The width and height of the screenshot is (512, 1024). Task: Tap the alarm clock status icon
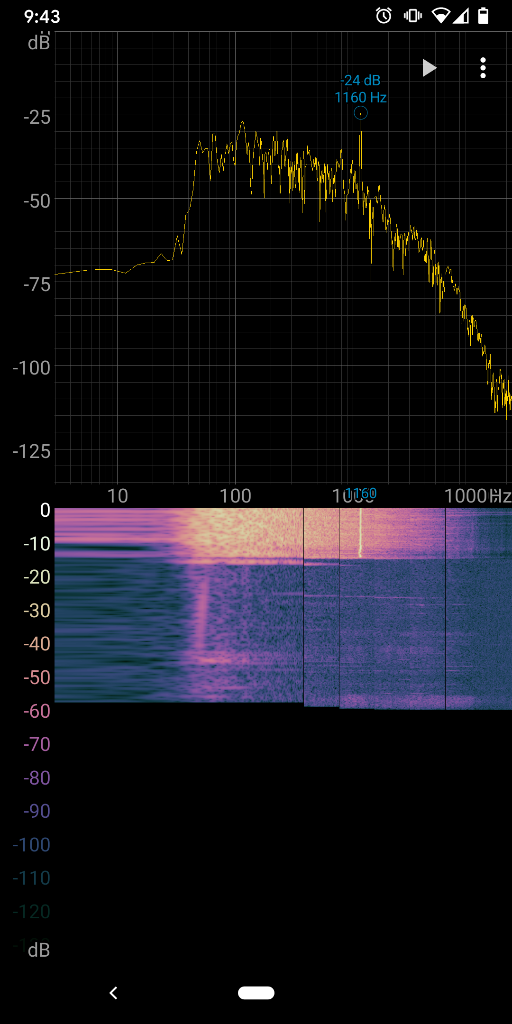point(384,16)
